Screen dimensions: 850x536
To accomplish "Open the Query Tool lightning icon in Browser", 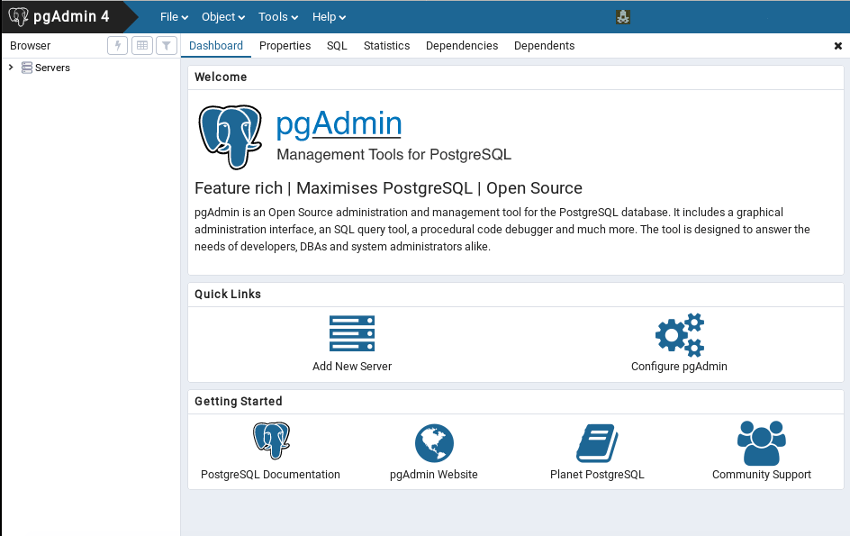I will 118,46.
